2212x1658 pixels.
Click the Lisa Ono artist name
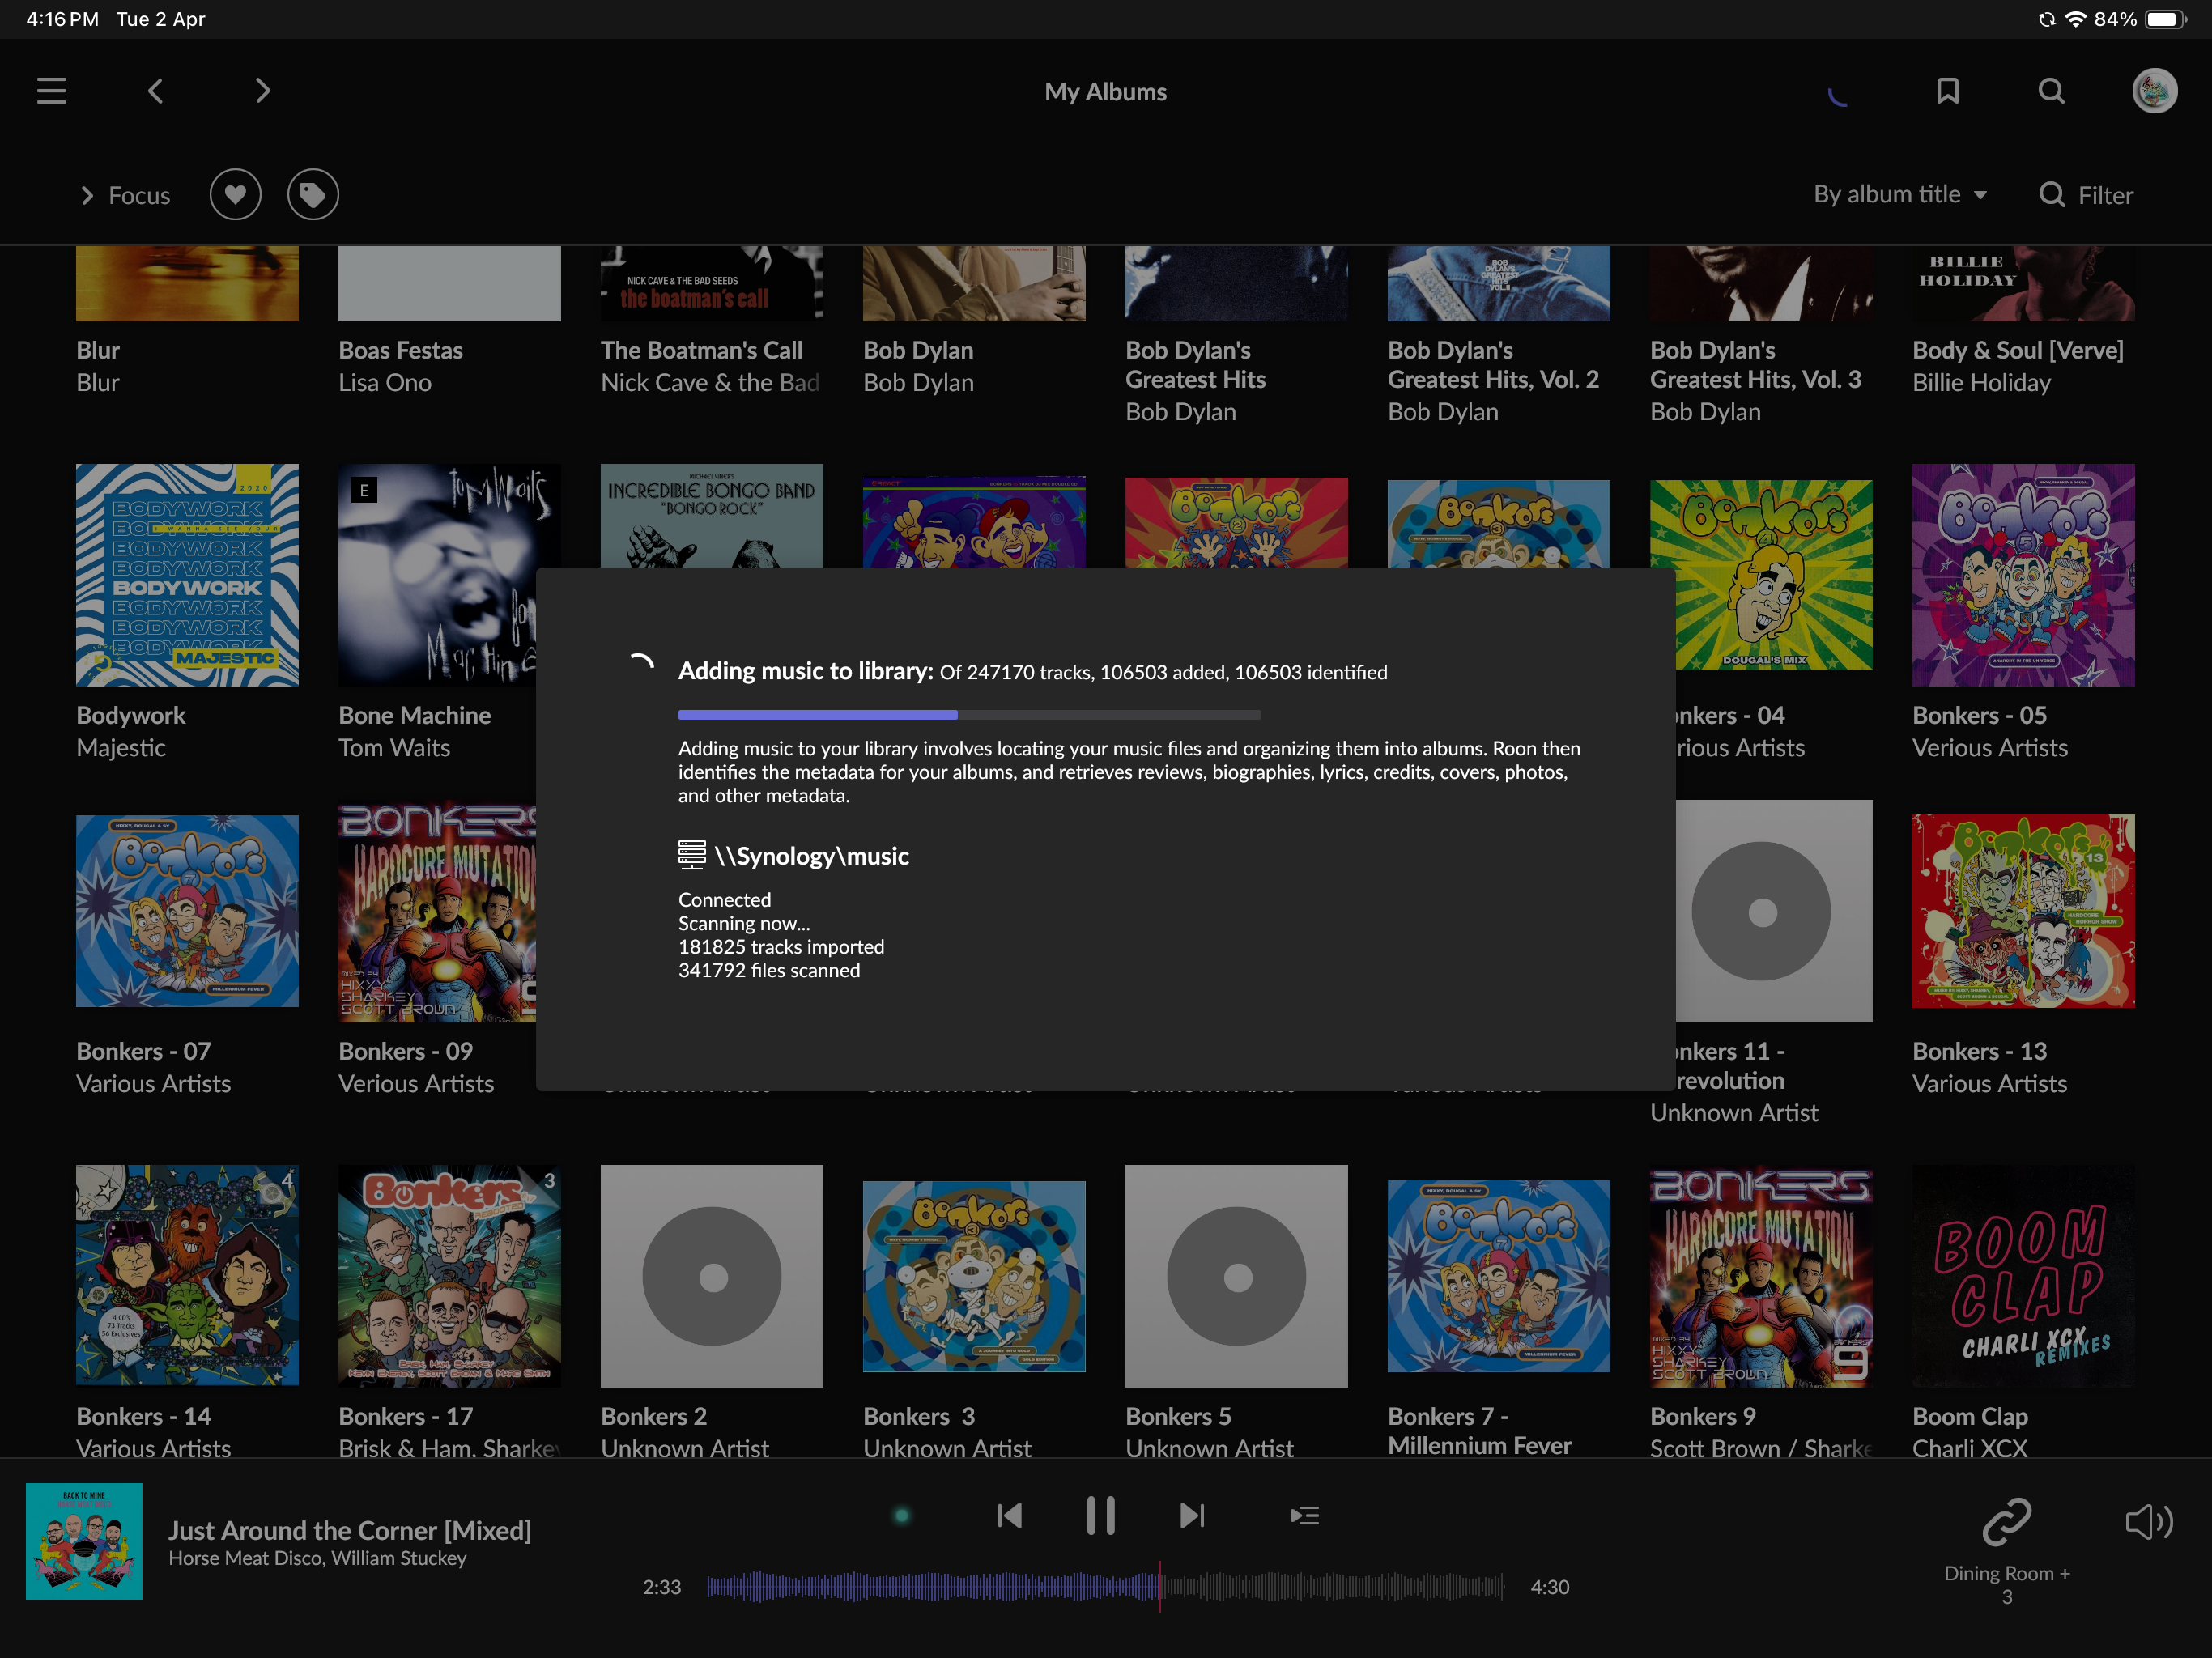click(x=385, y=382)
